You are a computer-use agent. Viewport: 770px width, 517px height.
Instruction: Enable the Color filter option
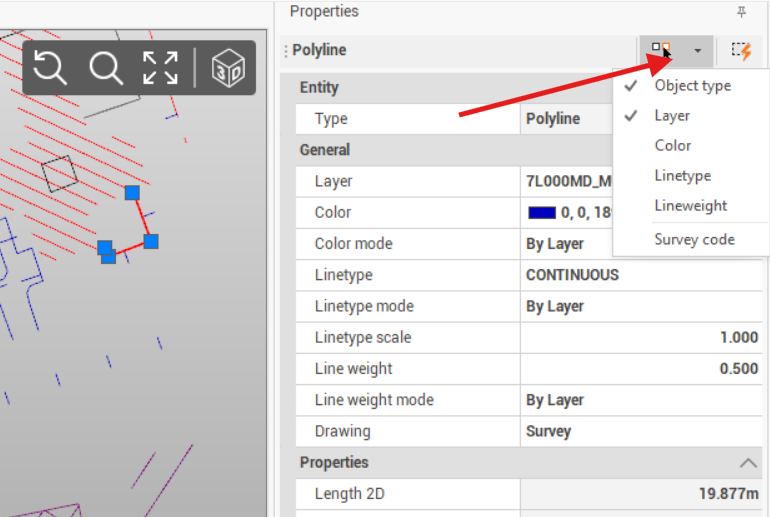click(673, 146)
